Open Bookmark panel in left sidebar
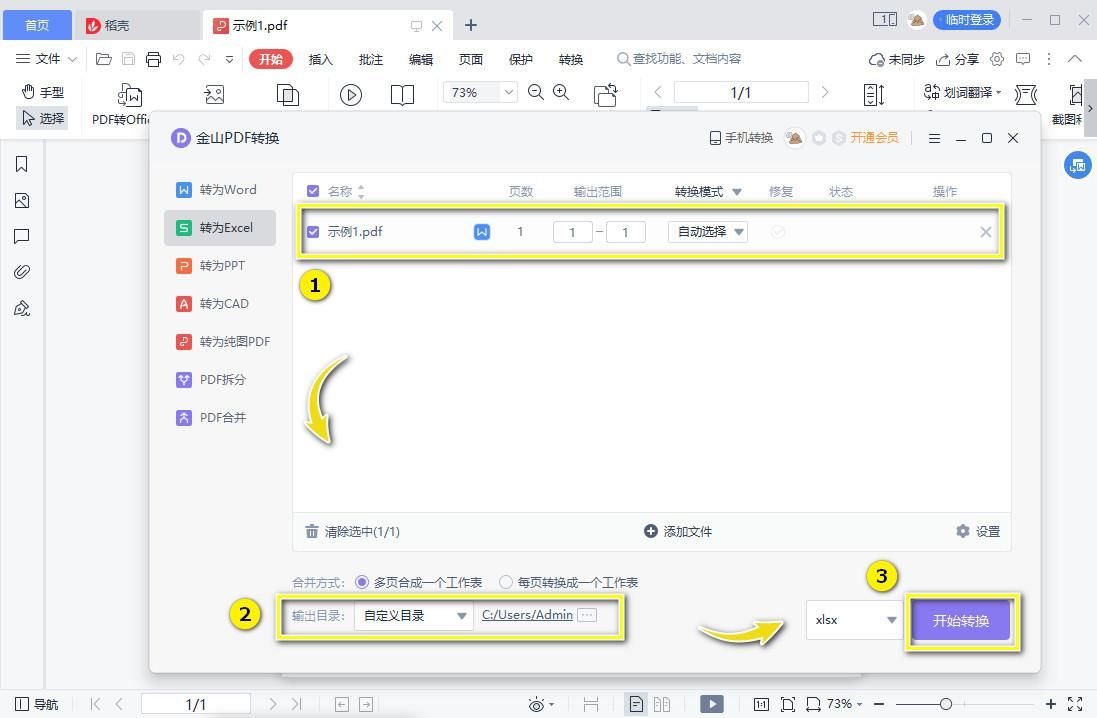Viewport: 1097px width, 718px height. coord(22,164)
